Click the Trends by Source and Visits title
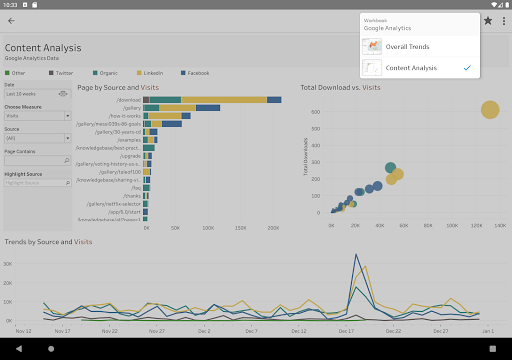The width and height of the screenshot is (512, 360). (x=48, y=242)
